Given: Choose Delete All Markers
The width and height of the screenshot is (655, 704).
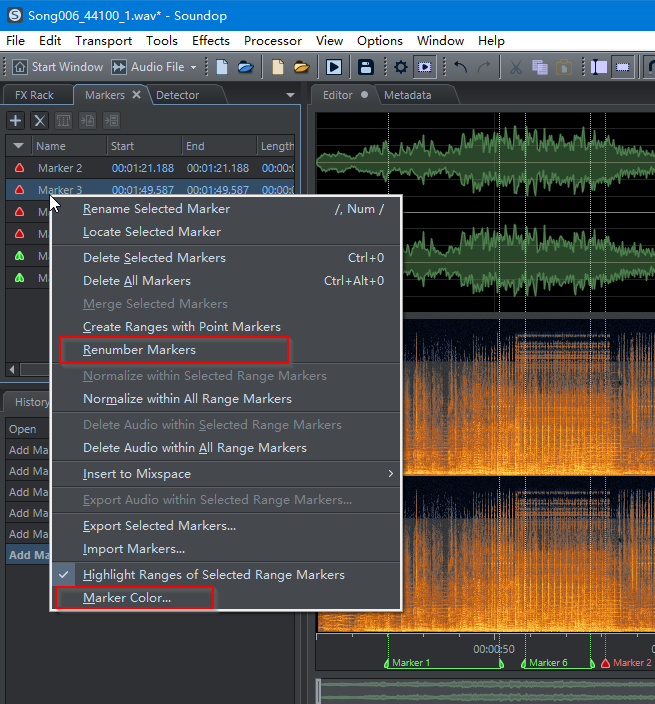Looking at the screenshot, I should point(226,281).
